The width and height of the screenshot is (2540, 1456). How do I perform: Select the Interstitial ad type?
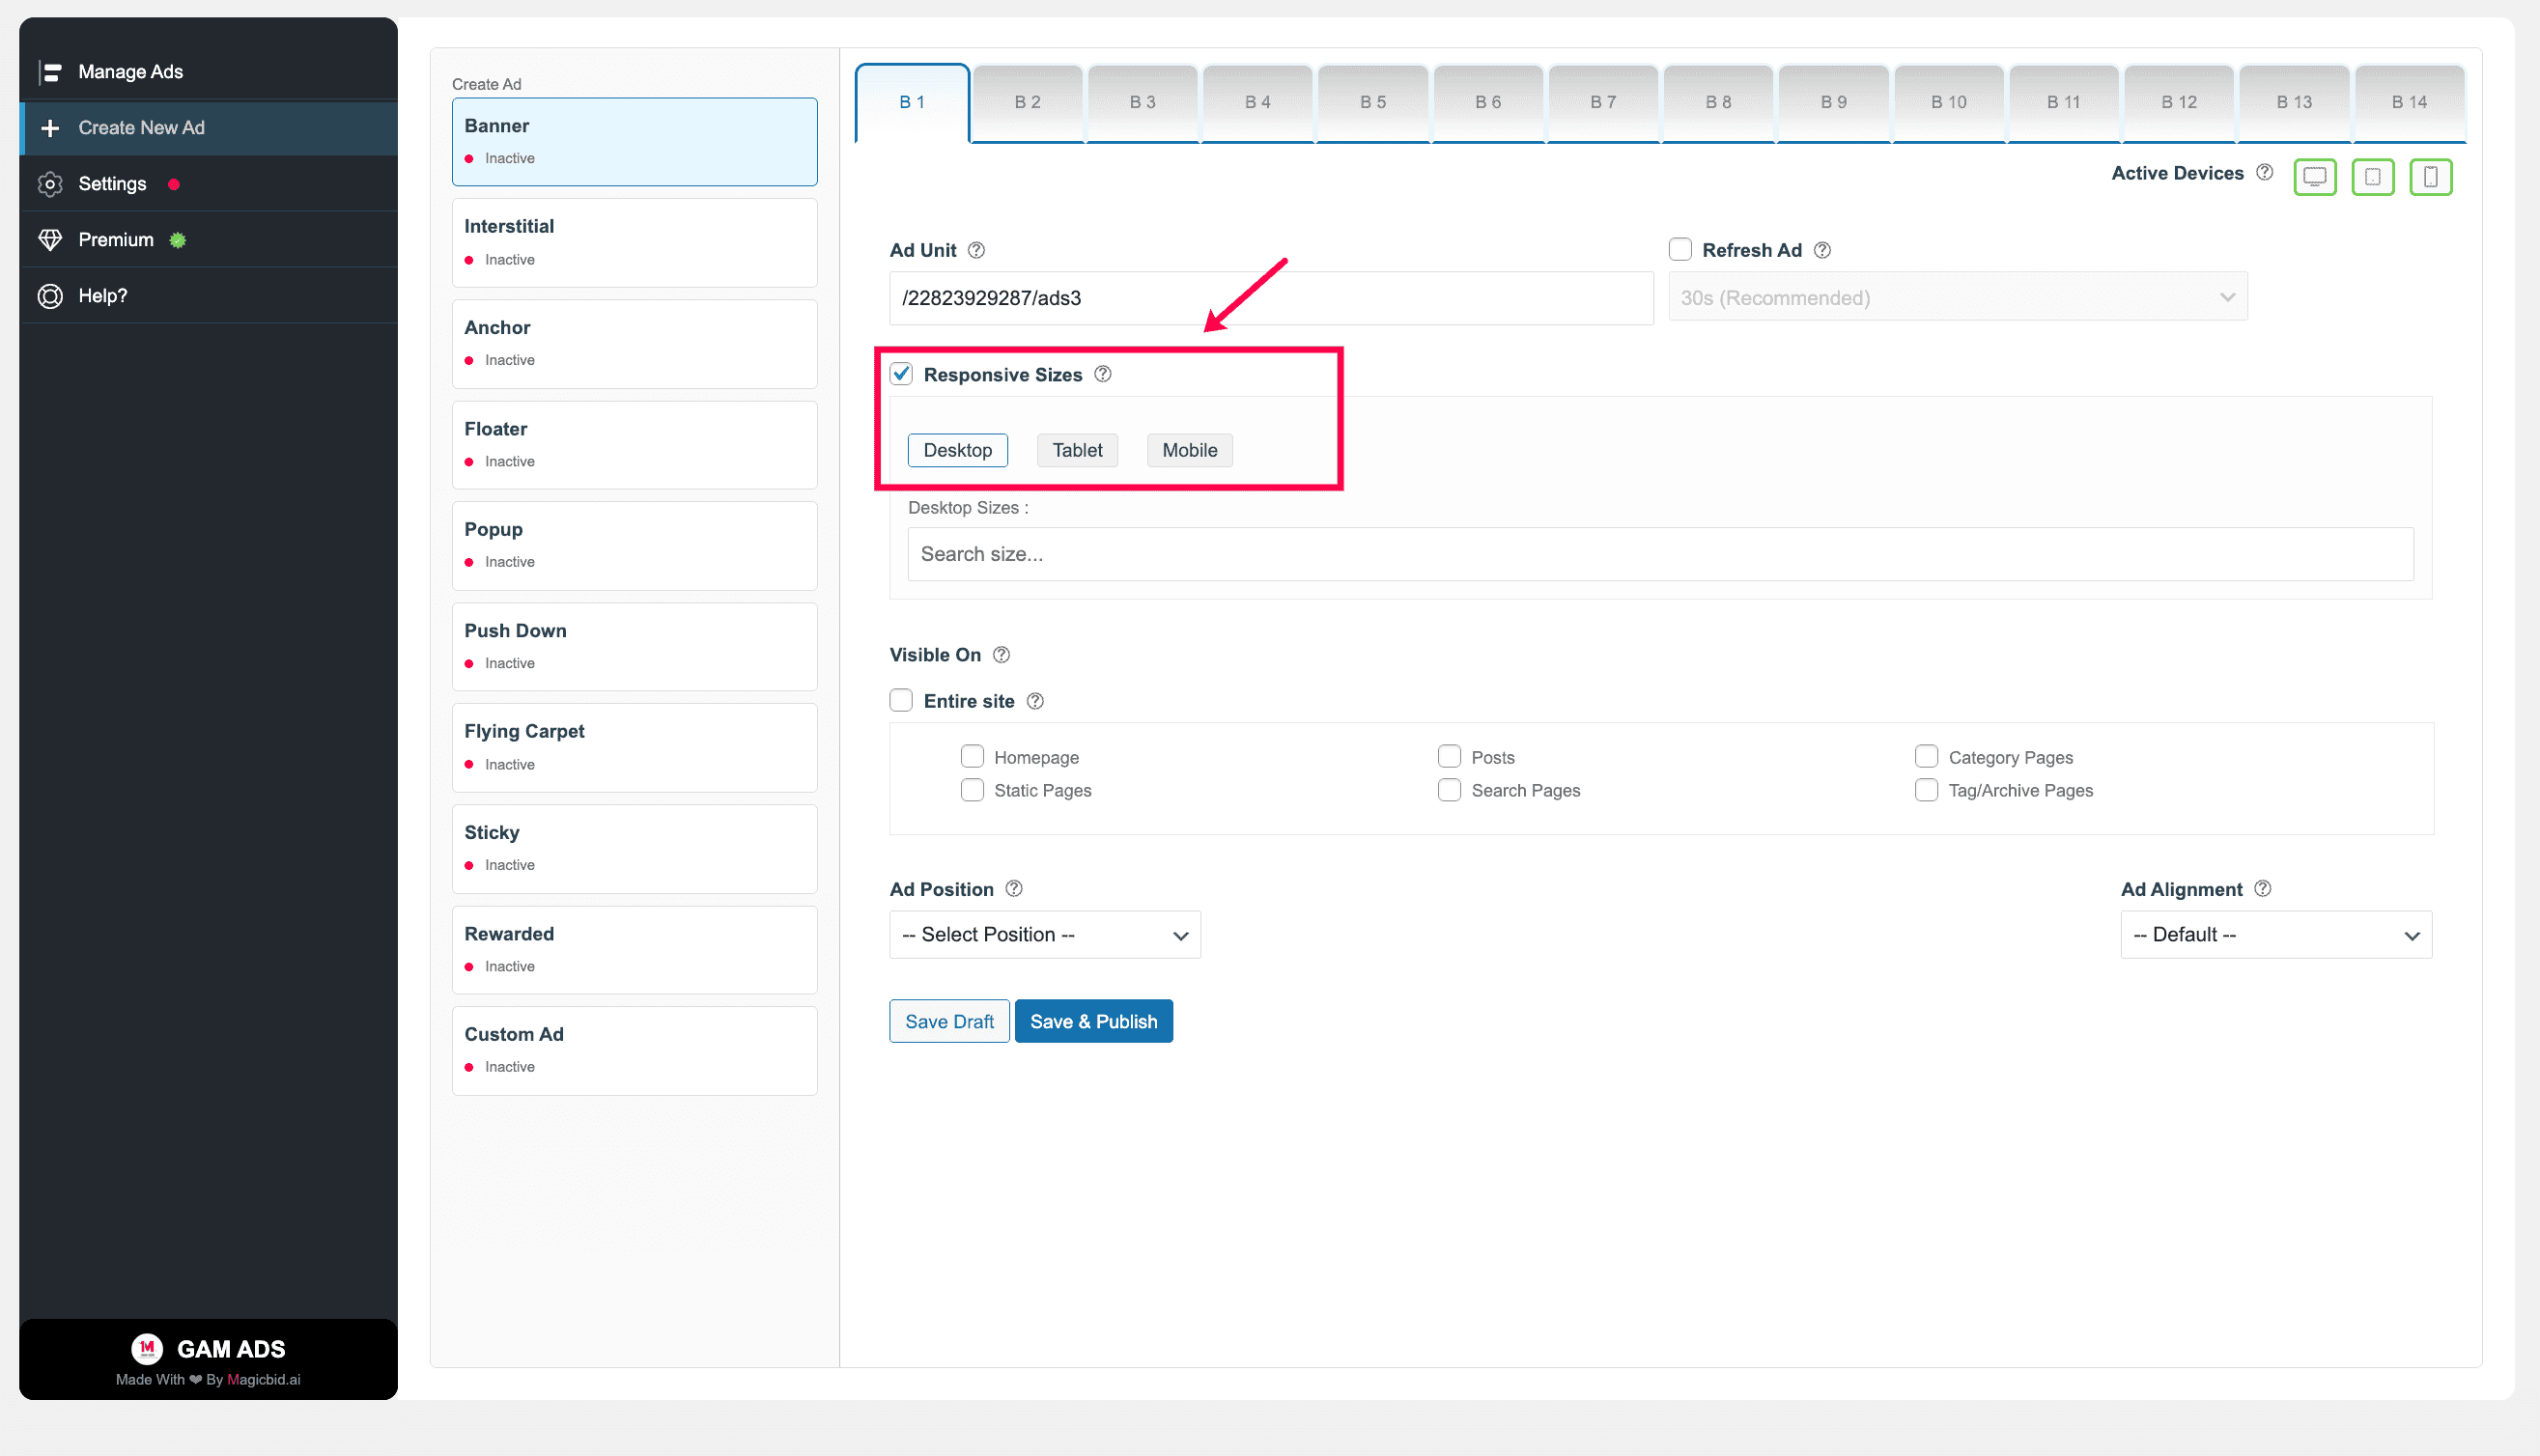(635, 243)
